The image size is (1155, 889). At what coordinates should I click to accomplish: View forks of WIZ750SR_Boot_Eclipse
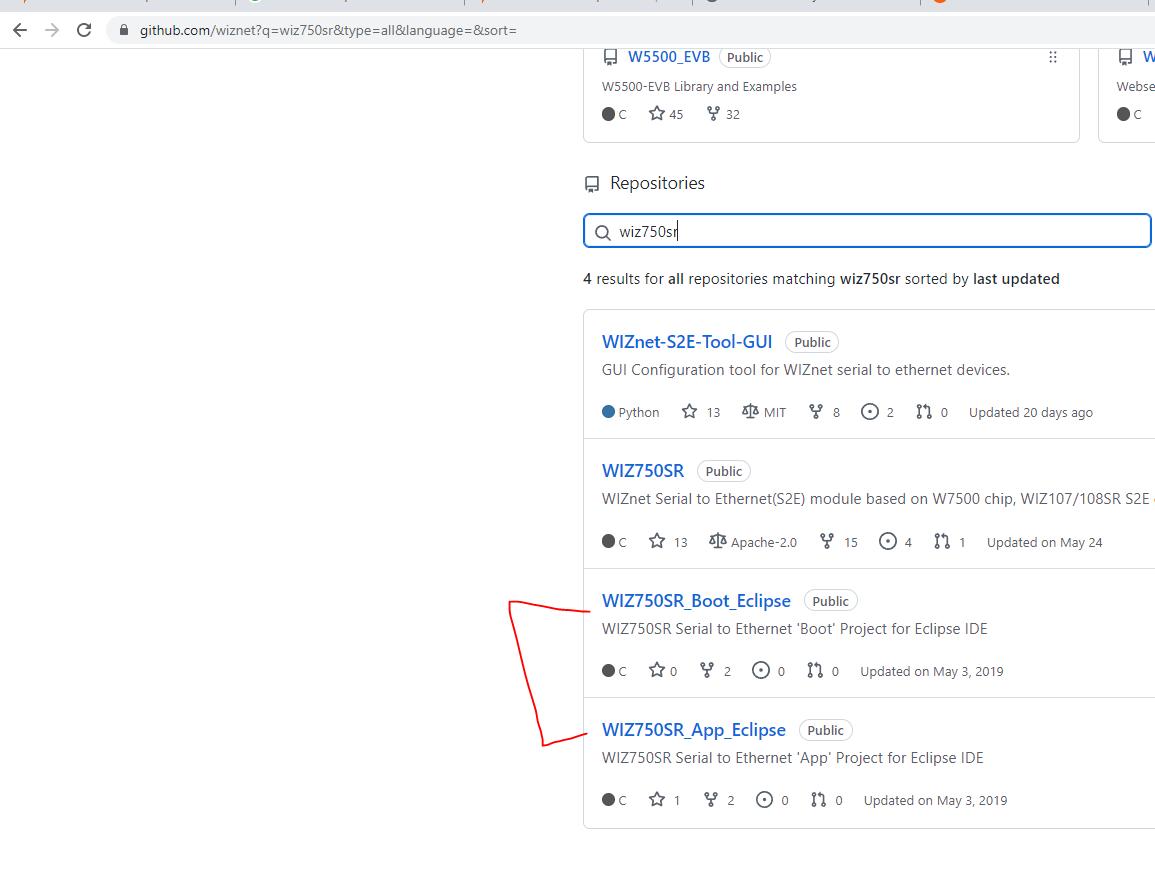[715, 670]
